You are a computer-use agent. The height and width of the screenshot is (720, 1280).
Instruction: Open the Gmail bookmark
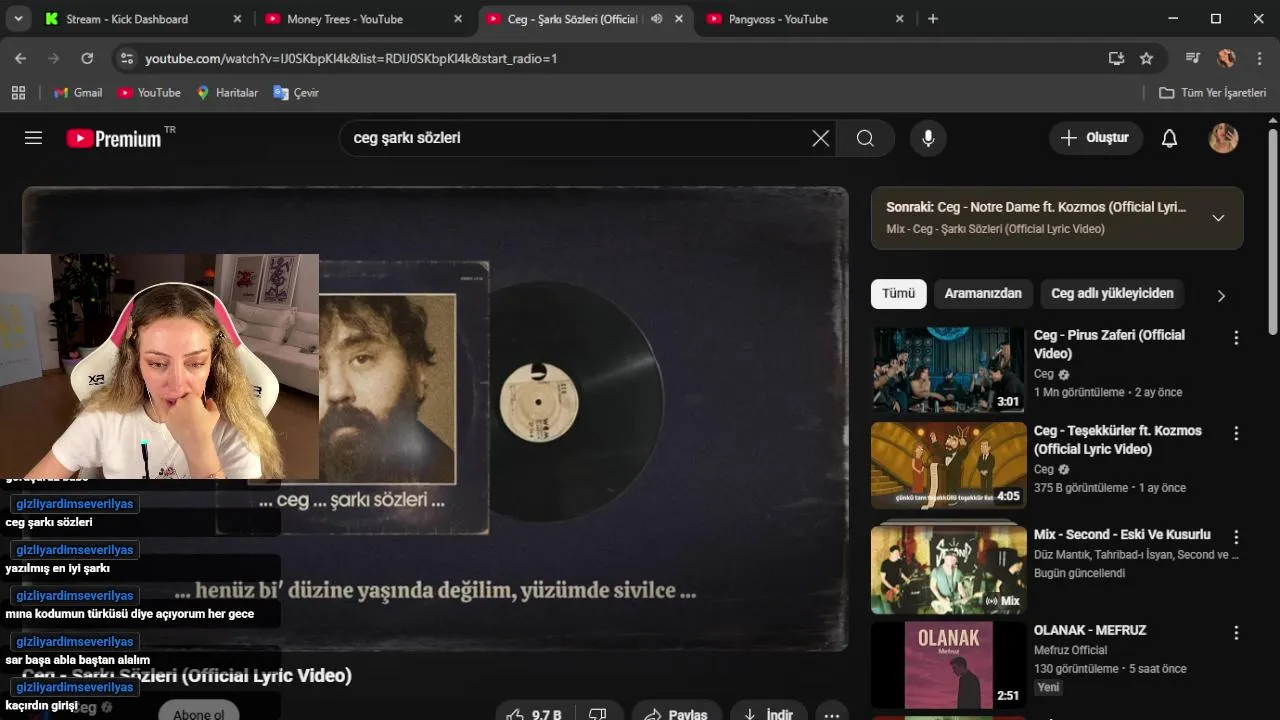[78, 92]
